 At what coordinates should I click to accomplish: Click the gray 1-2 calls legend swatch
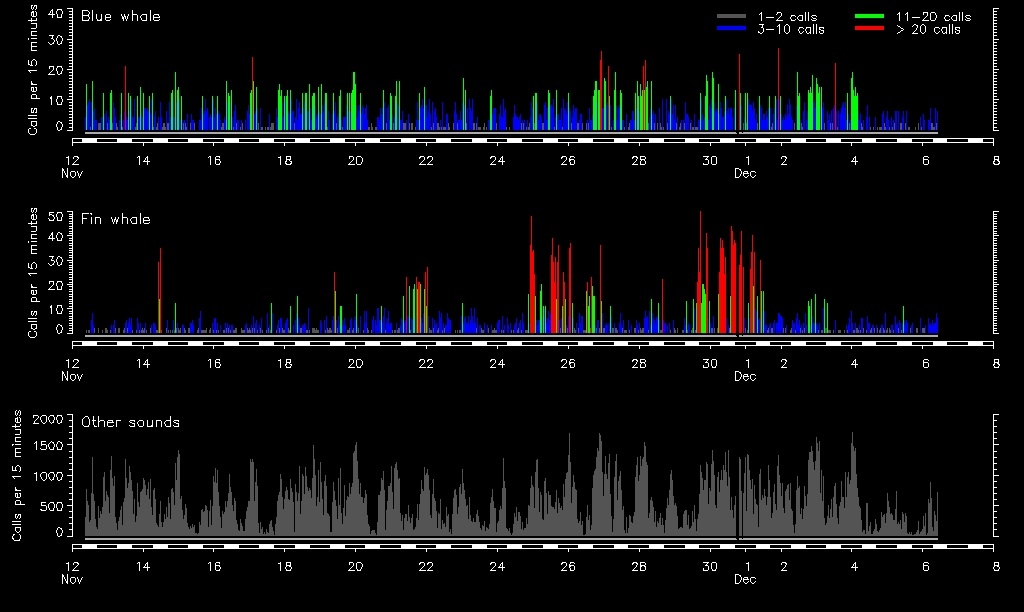732,17
